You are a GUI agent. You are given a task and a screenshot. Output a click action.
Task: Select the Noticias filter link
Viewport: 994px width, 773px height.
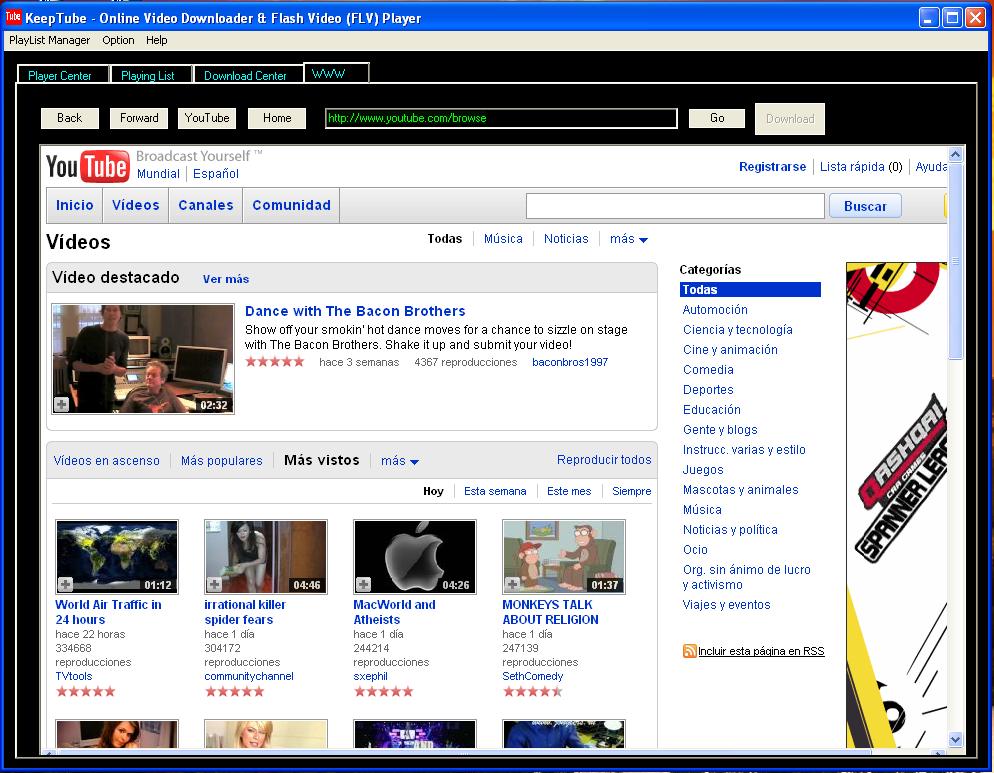tap(566, 239)
